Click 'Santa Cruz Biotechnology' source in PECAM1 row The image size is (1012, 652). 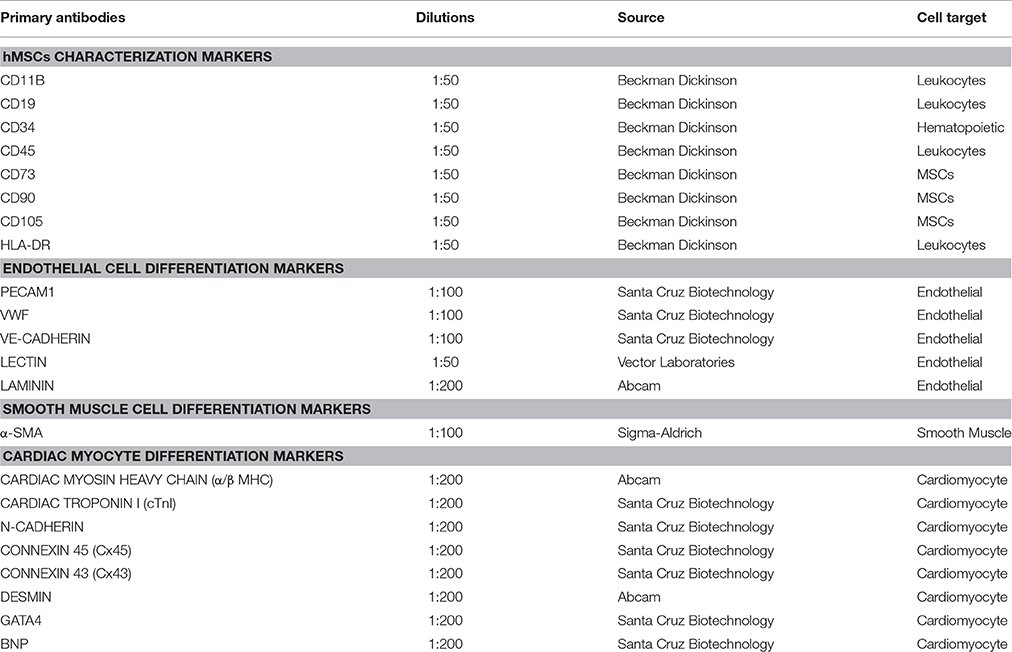coord(696,292)
